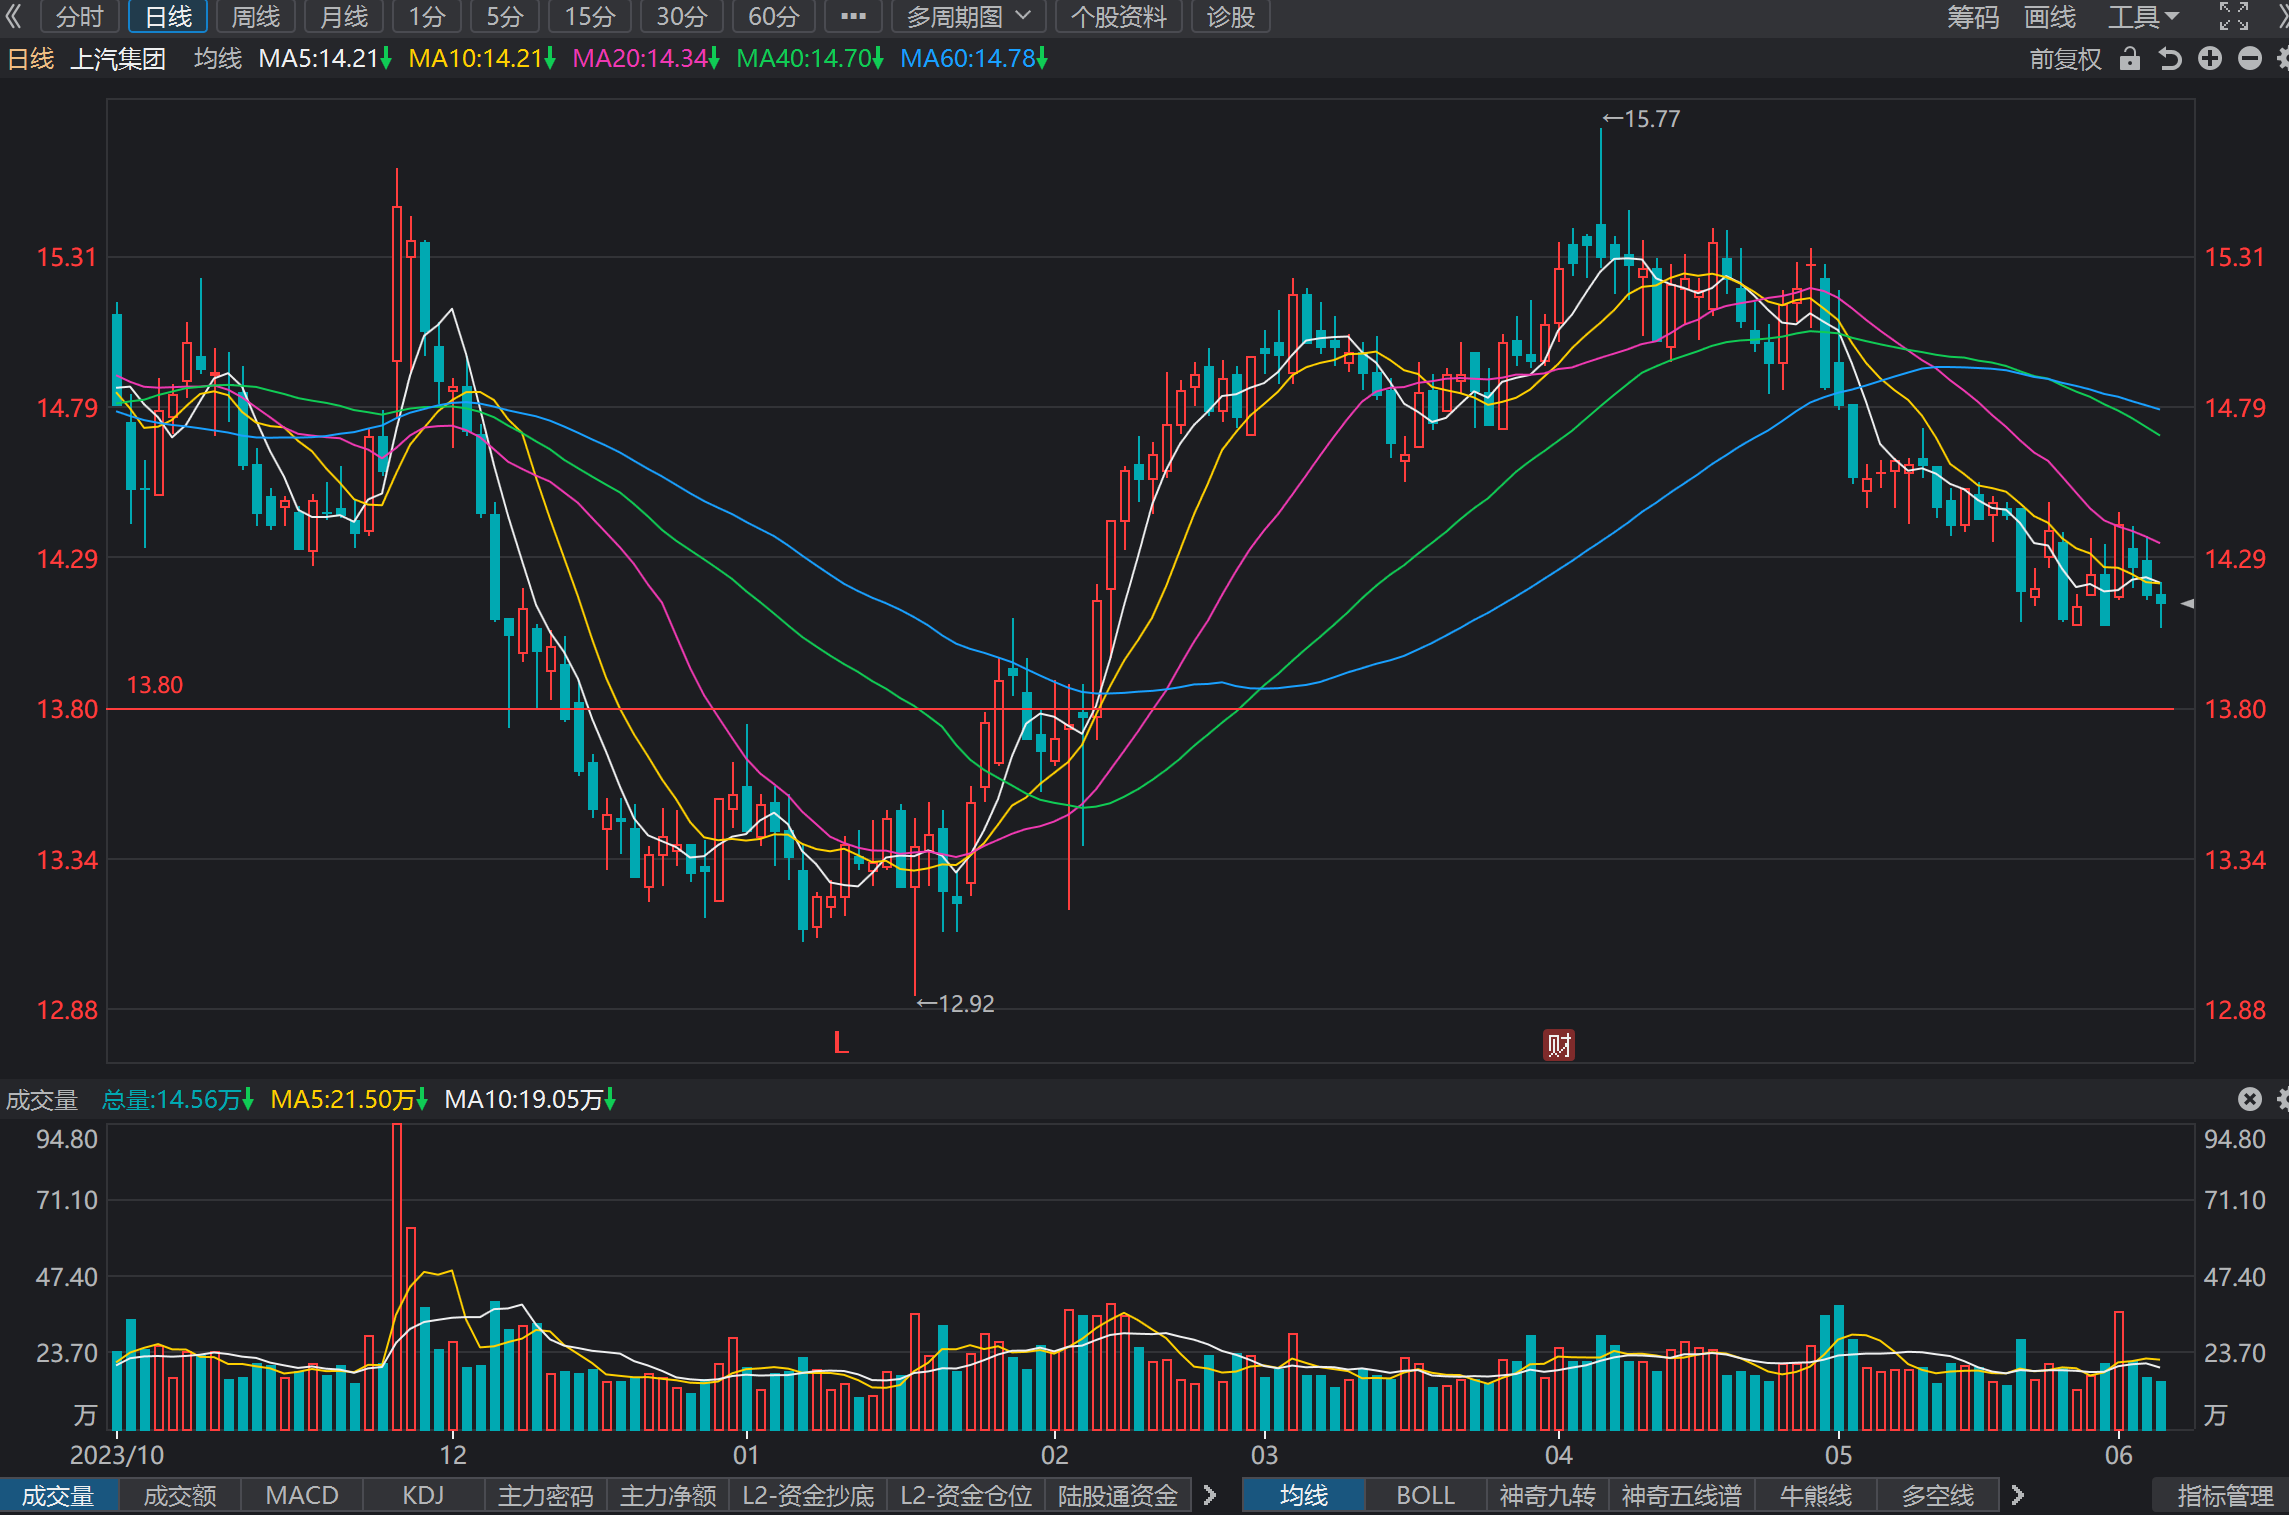Click the 12.92 low price marker
The width and height of the screenshot is (2289, 1515).
tap(956, 1003)
